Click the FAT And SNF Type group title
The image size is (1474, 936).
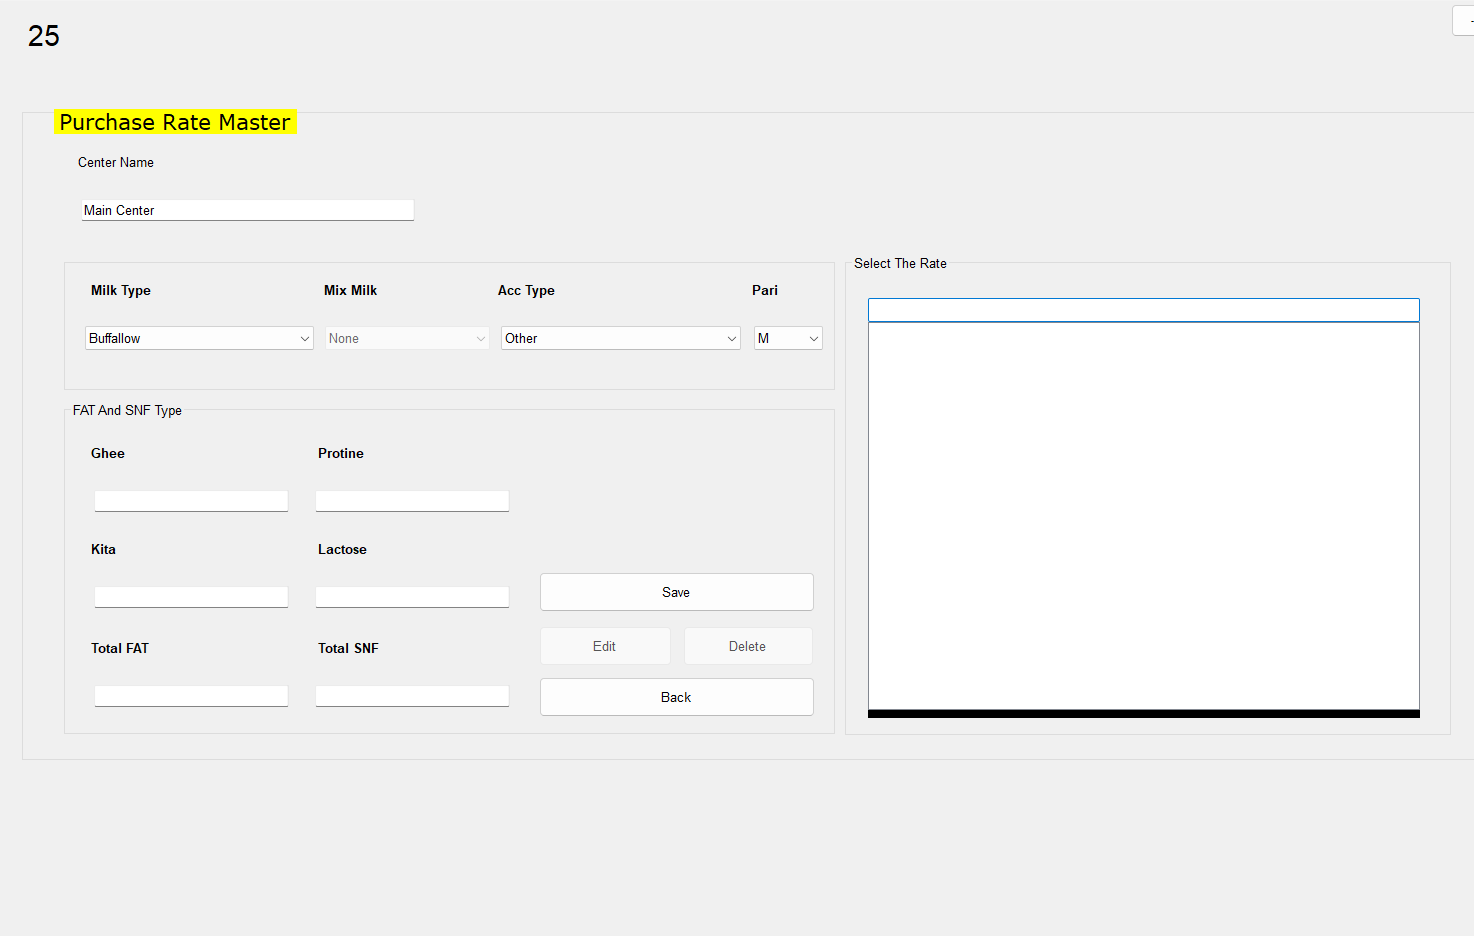click(x=127, y=410)
